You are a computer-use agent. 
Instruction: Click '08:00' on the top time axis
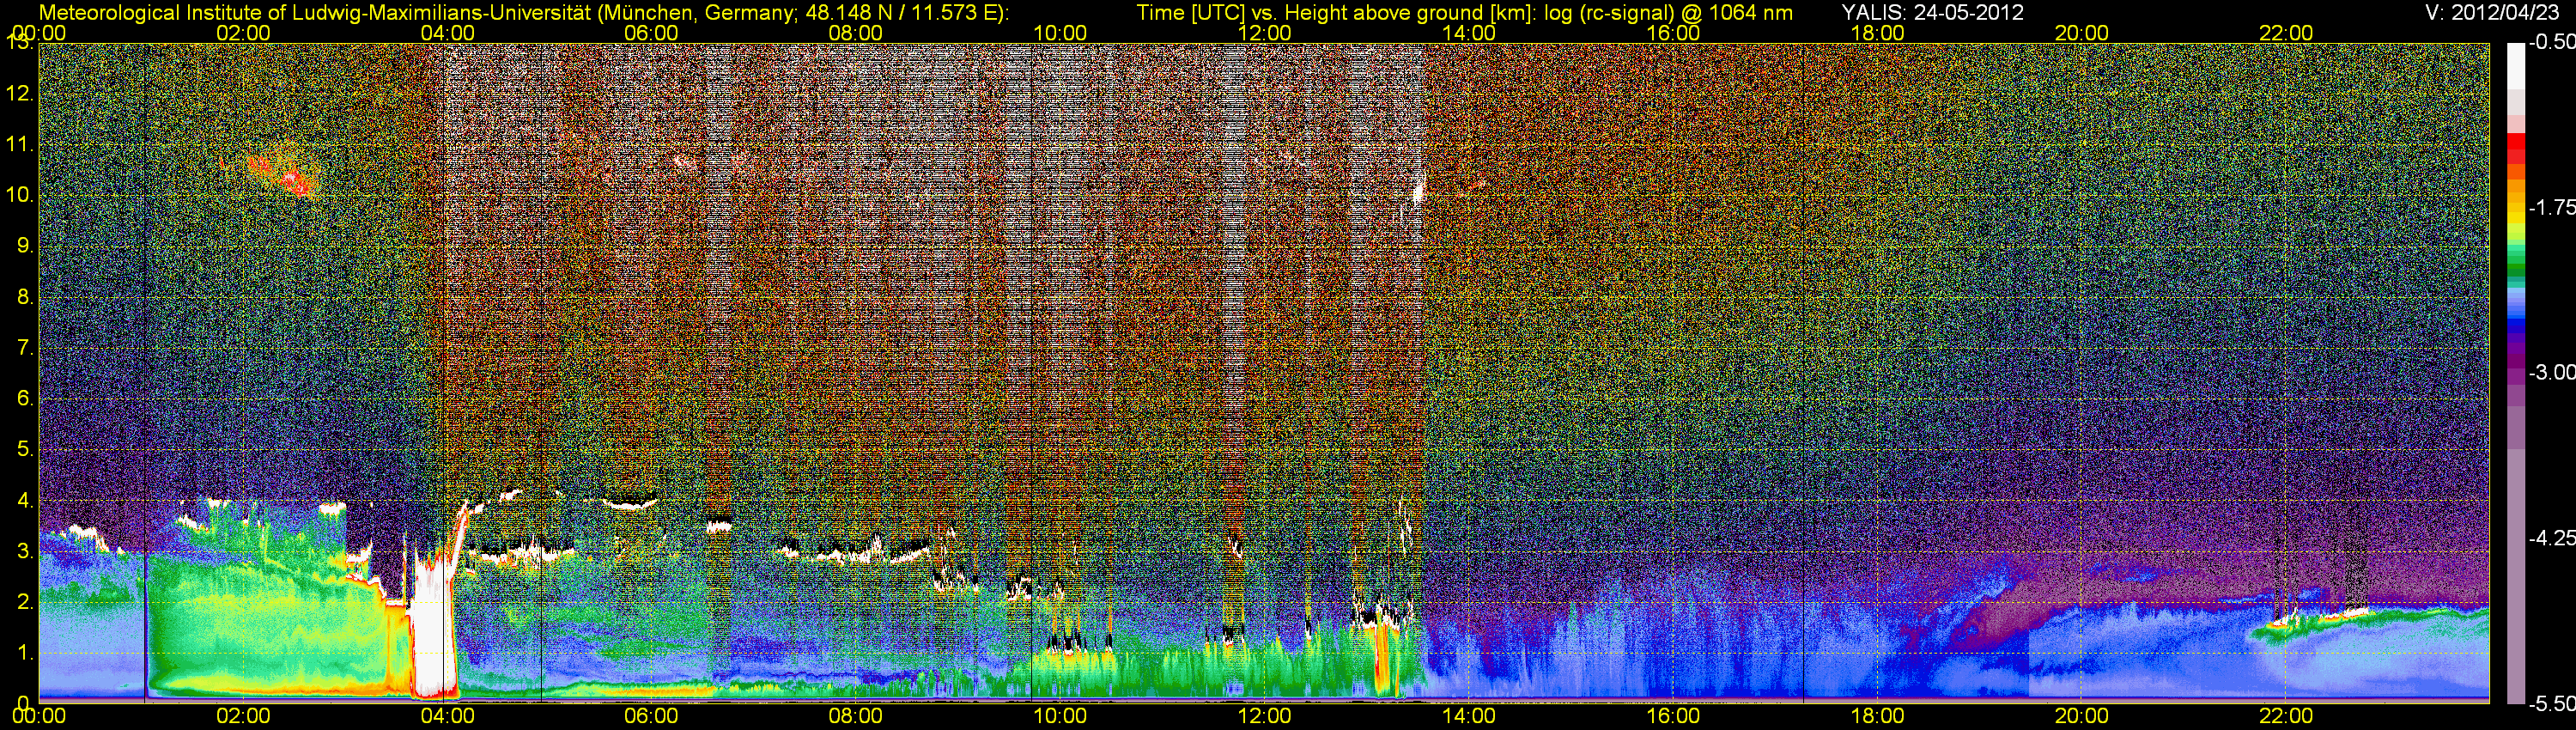click(856, 33)
